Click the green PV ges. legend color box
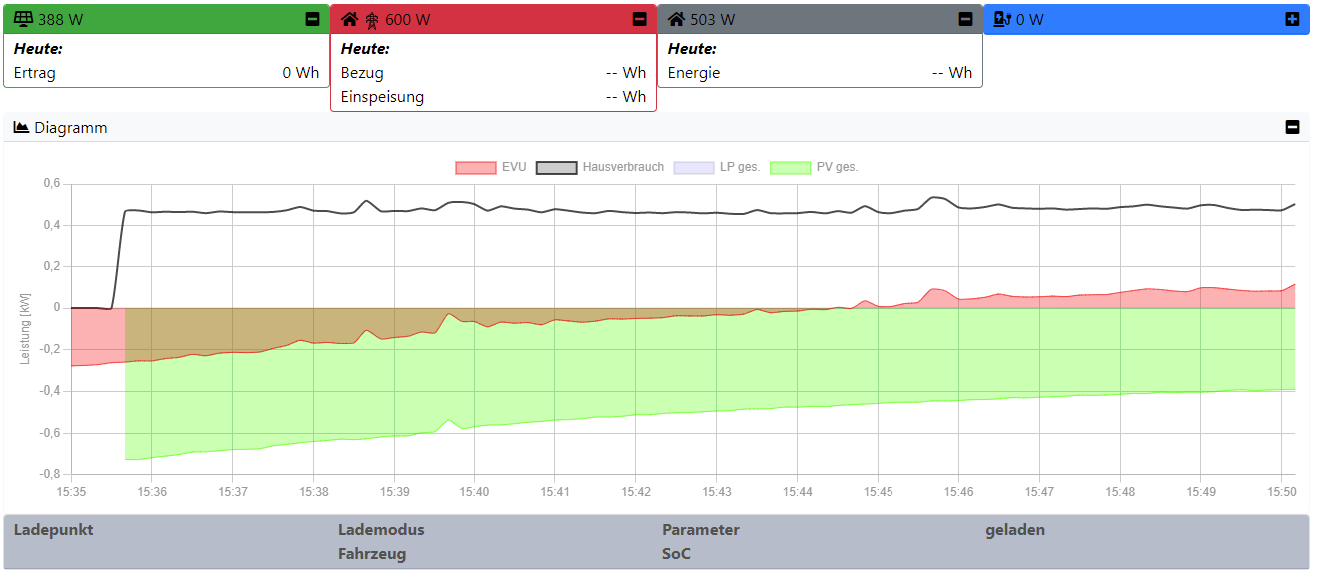 click(790, 167)
